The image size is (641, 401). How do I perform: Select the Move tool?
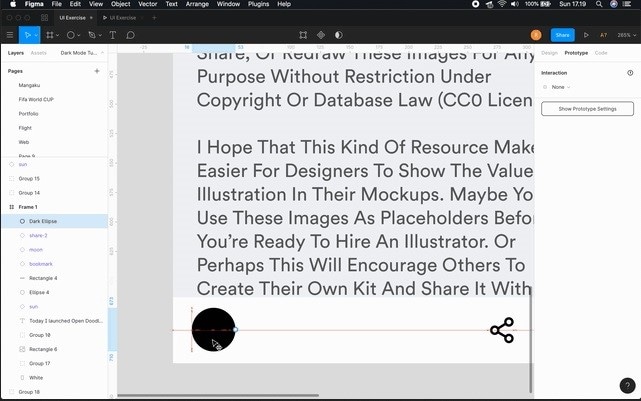tap(27, 35)
